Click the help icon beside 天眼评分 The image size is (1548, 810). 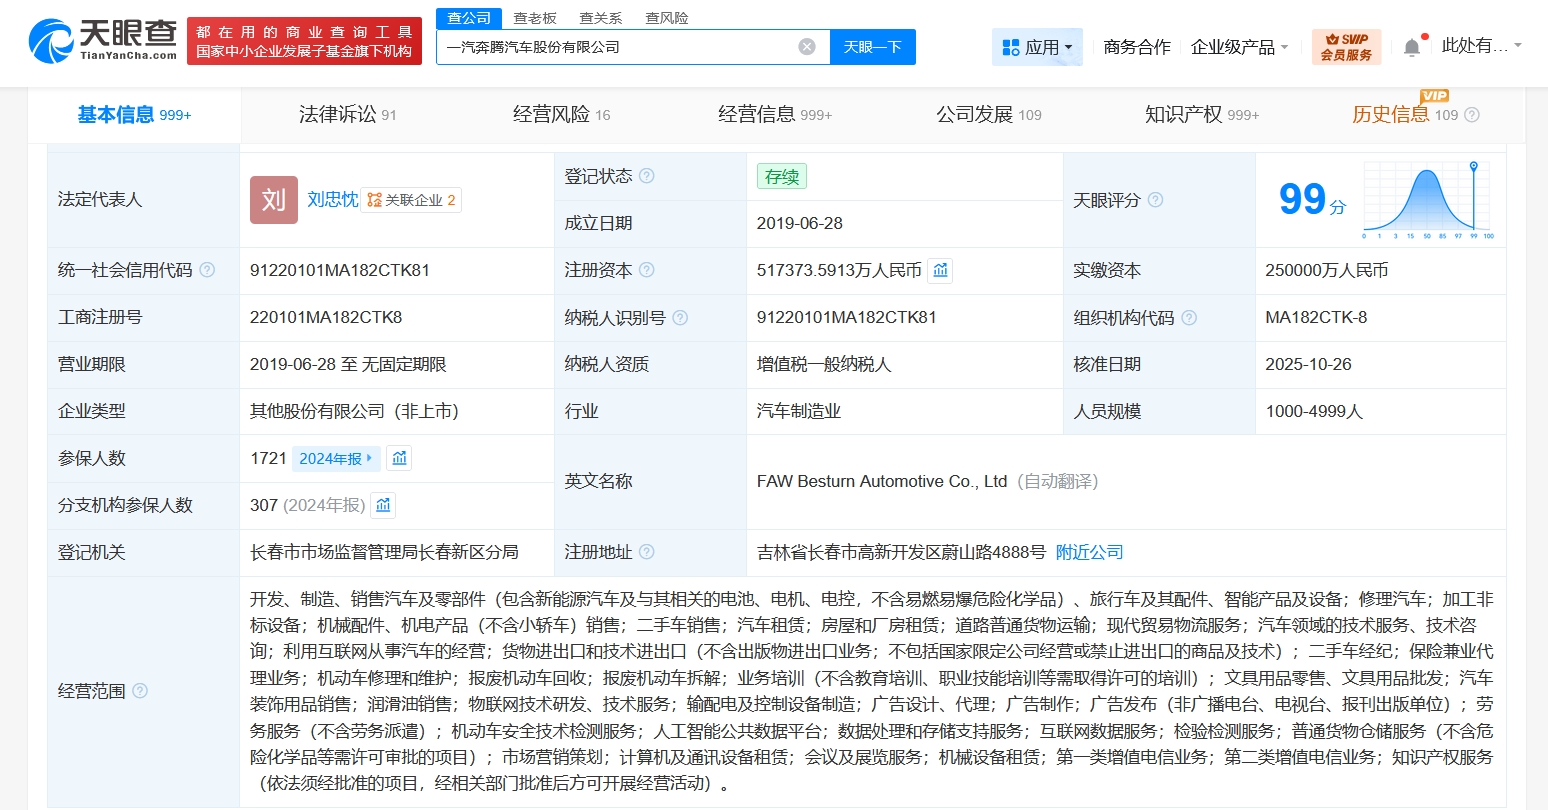[1156, 200]
